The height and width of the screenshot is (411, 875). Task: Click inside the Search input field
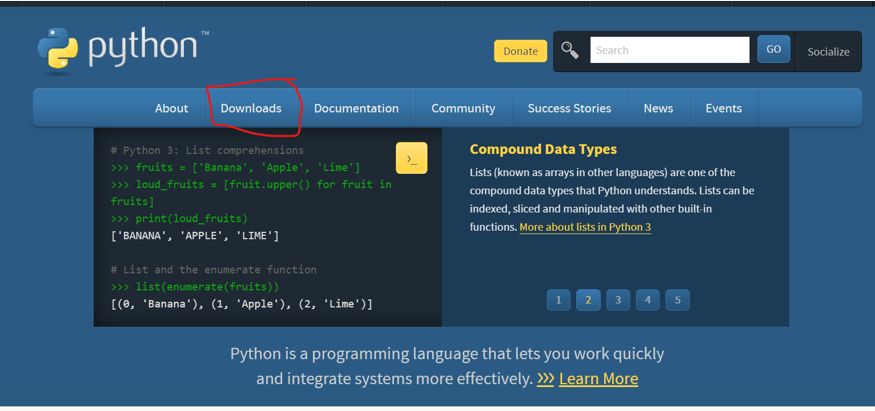coord(670,50)
